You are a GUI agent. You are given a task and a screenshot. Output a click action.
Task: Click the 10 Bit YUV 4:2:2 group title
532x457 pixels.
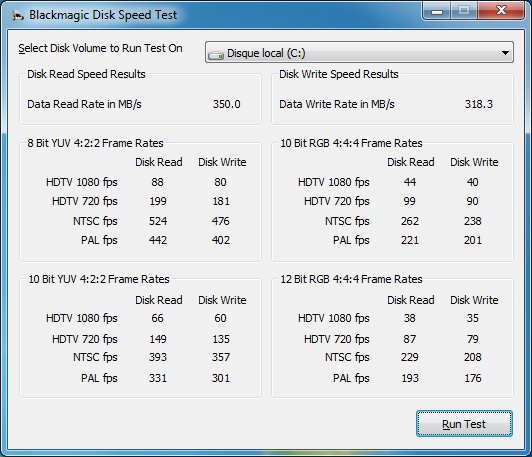coord(99,279)
